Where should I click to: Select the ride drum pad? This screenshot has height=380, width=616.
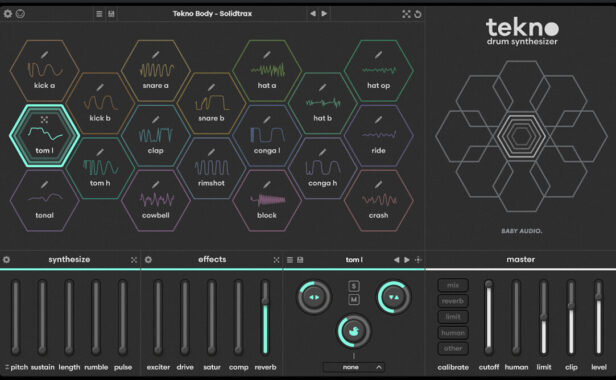coord(379,136)
